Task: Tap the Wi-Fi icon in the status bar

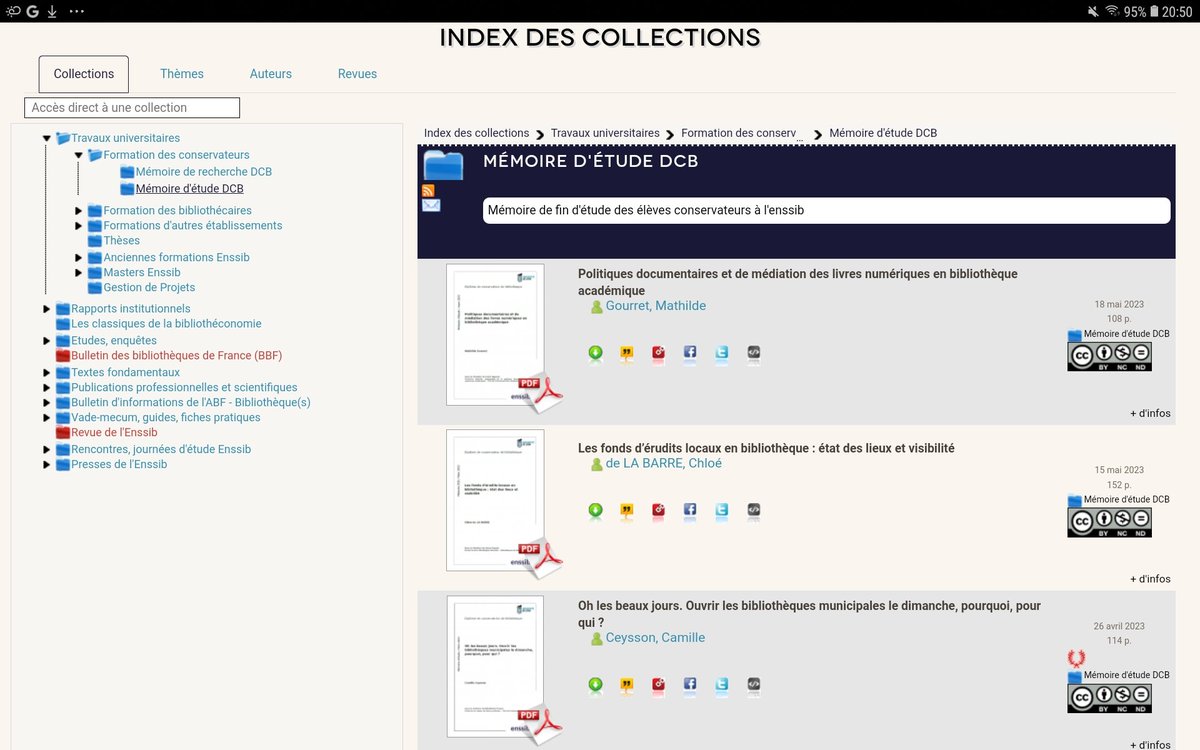Action: pyautogui.click(x=1111, y=11)
